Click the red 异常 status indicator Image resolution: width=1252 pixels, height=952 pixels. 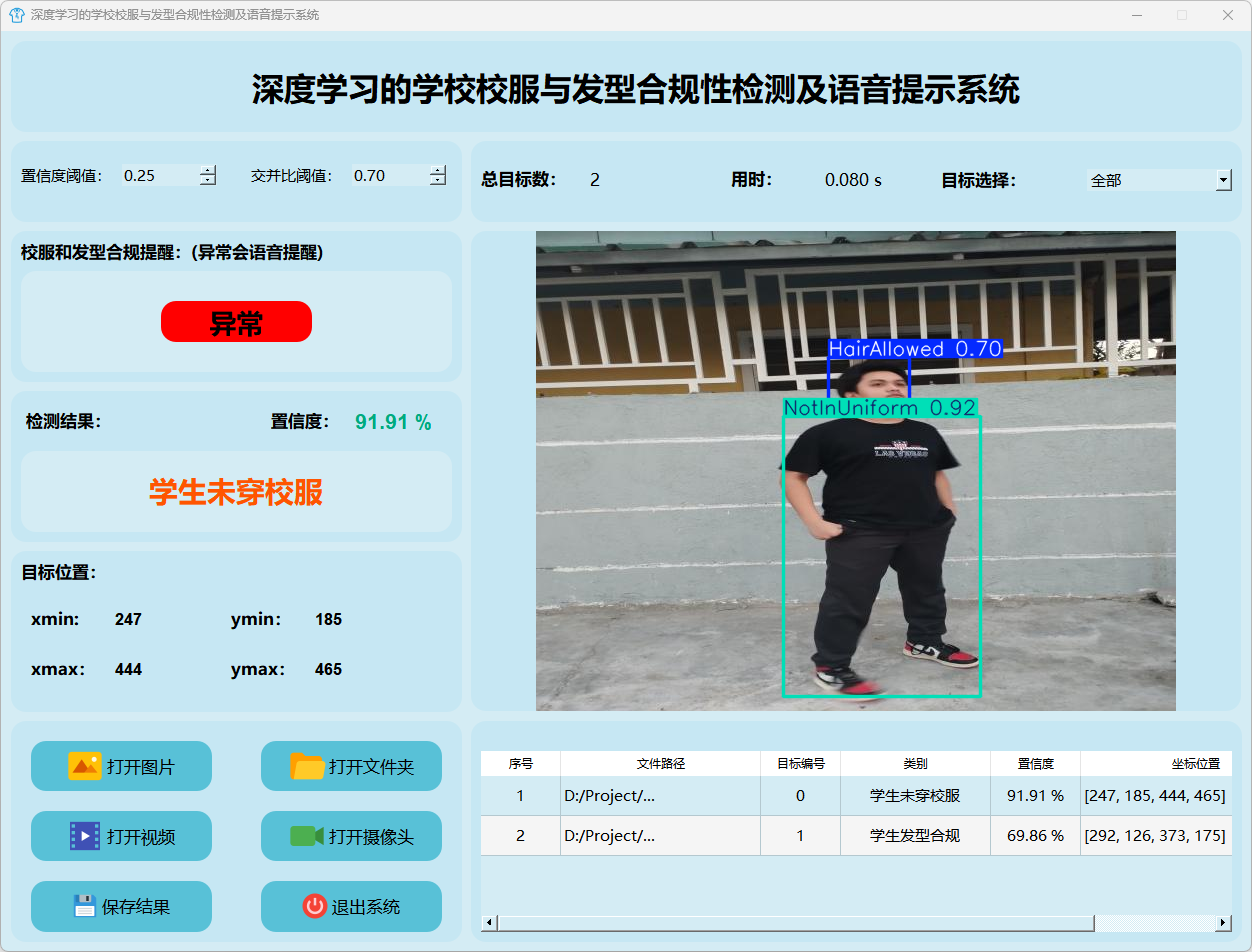(x=236, y=322)
